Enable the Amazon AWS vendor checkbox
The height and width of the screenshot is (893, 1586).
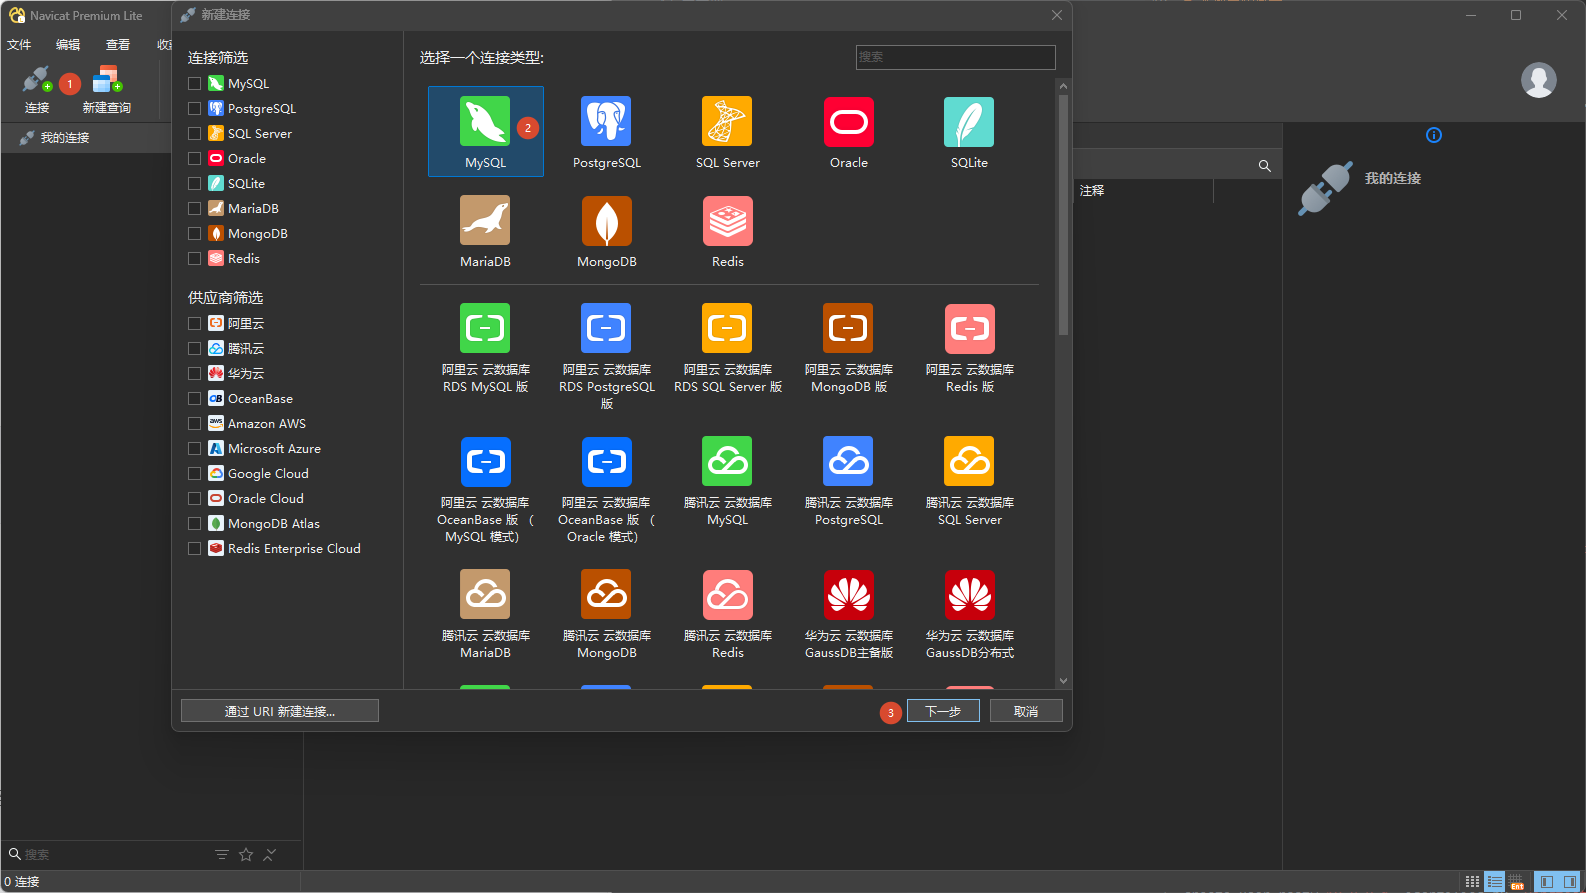pos(195,424)
